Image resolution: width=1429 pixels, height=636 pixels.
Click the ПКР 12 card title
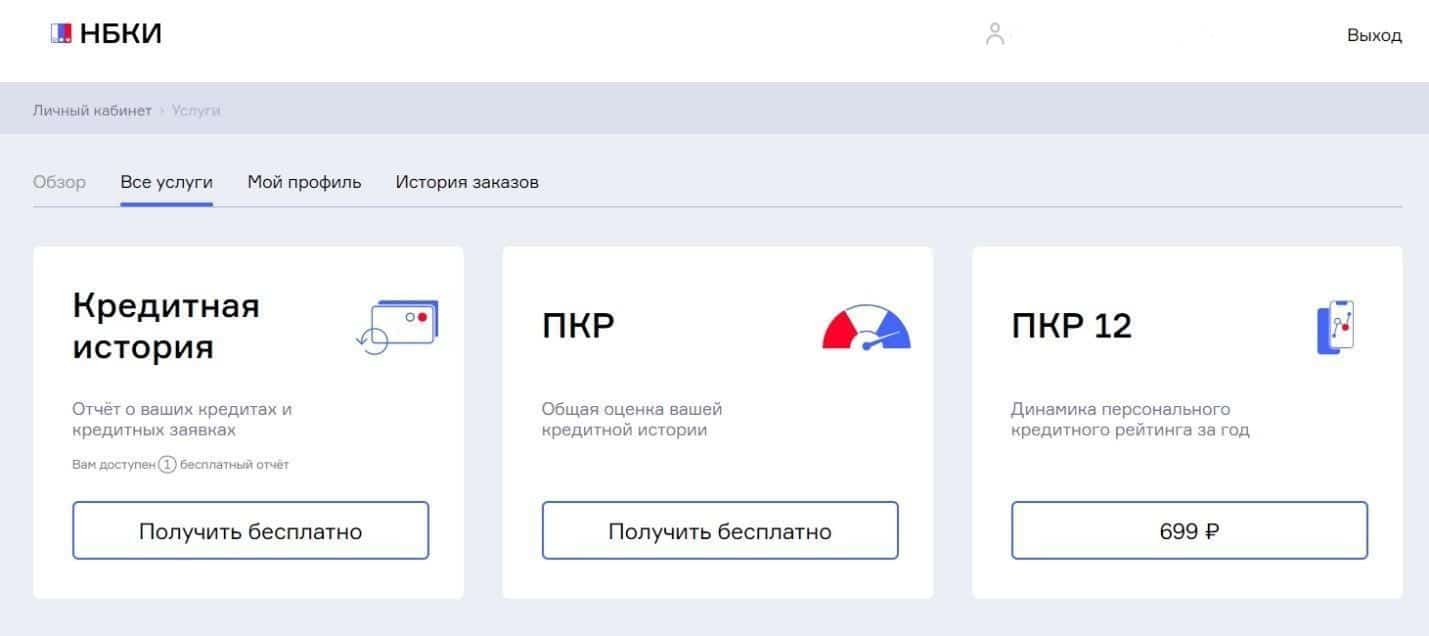pyautogui.click(x=1071, y=326)
